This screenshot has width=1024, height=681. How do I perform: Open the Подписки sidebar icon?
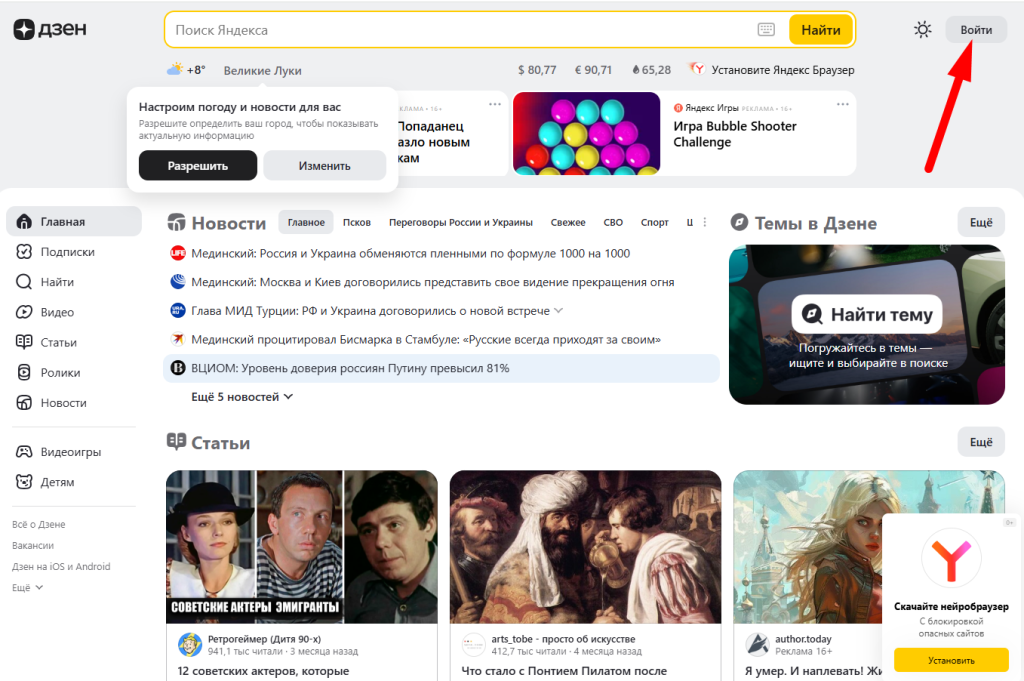tap(24, 251)
